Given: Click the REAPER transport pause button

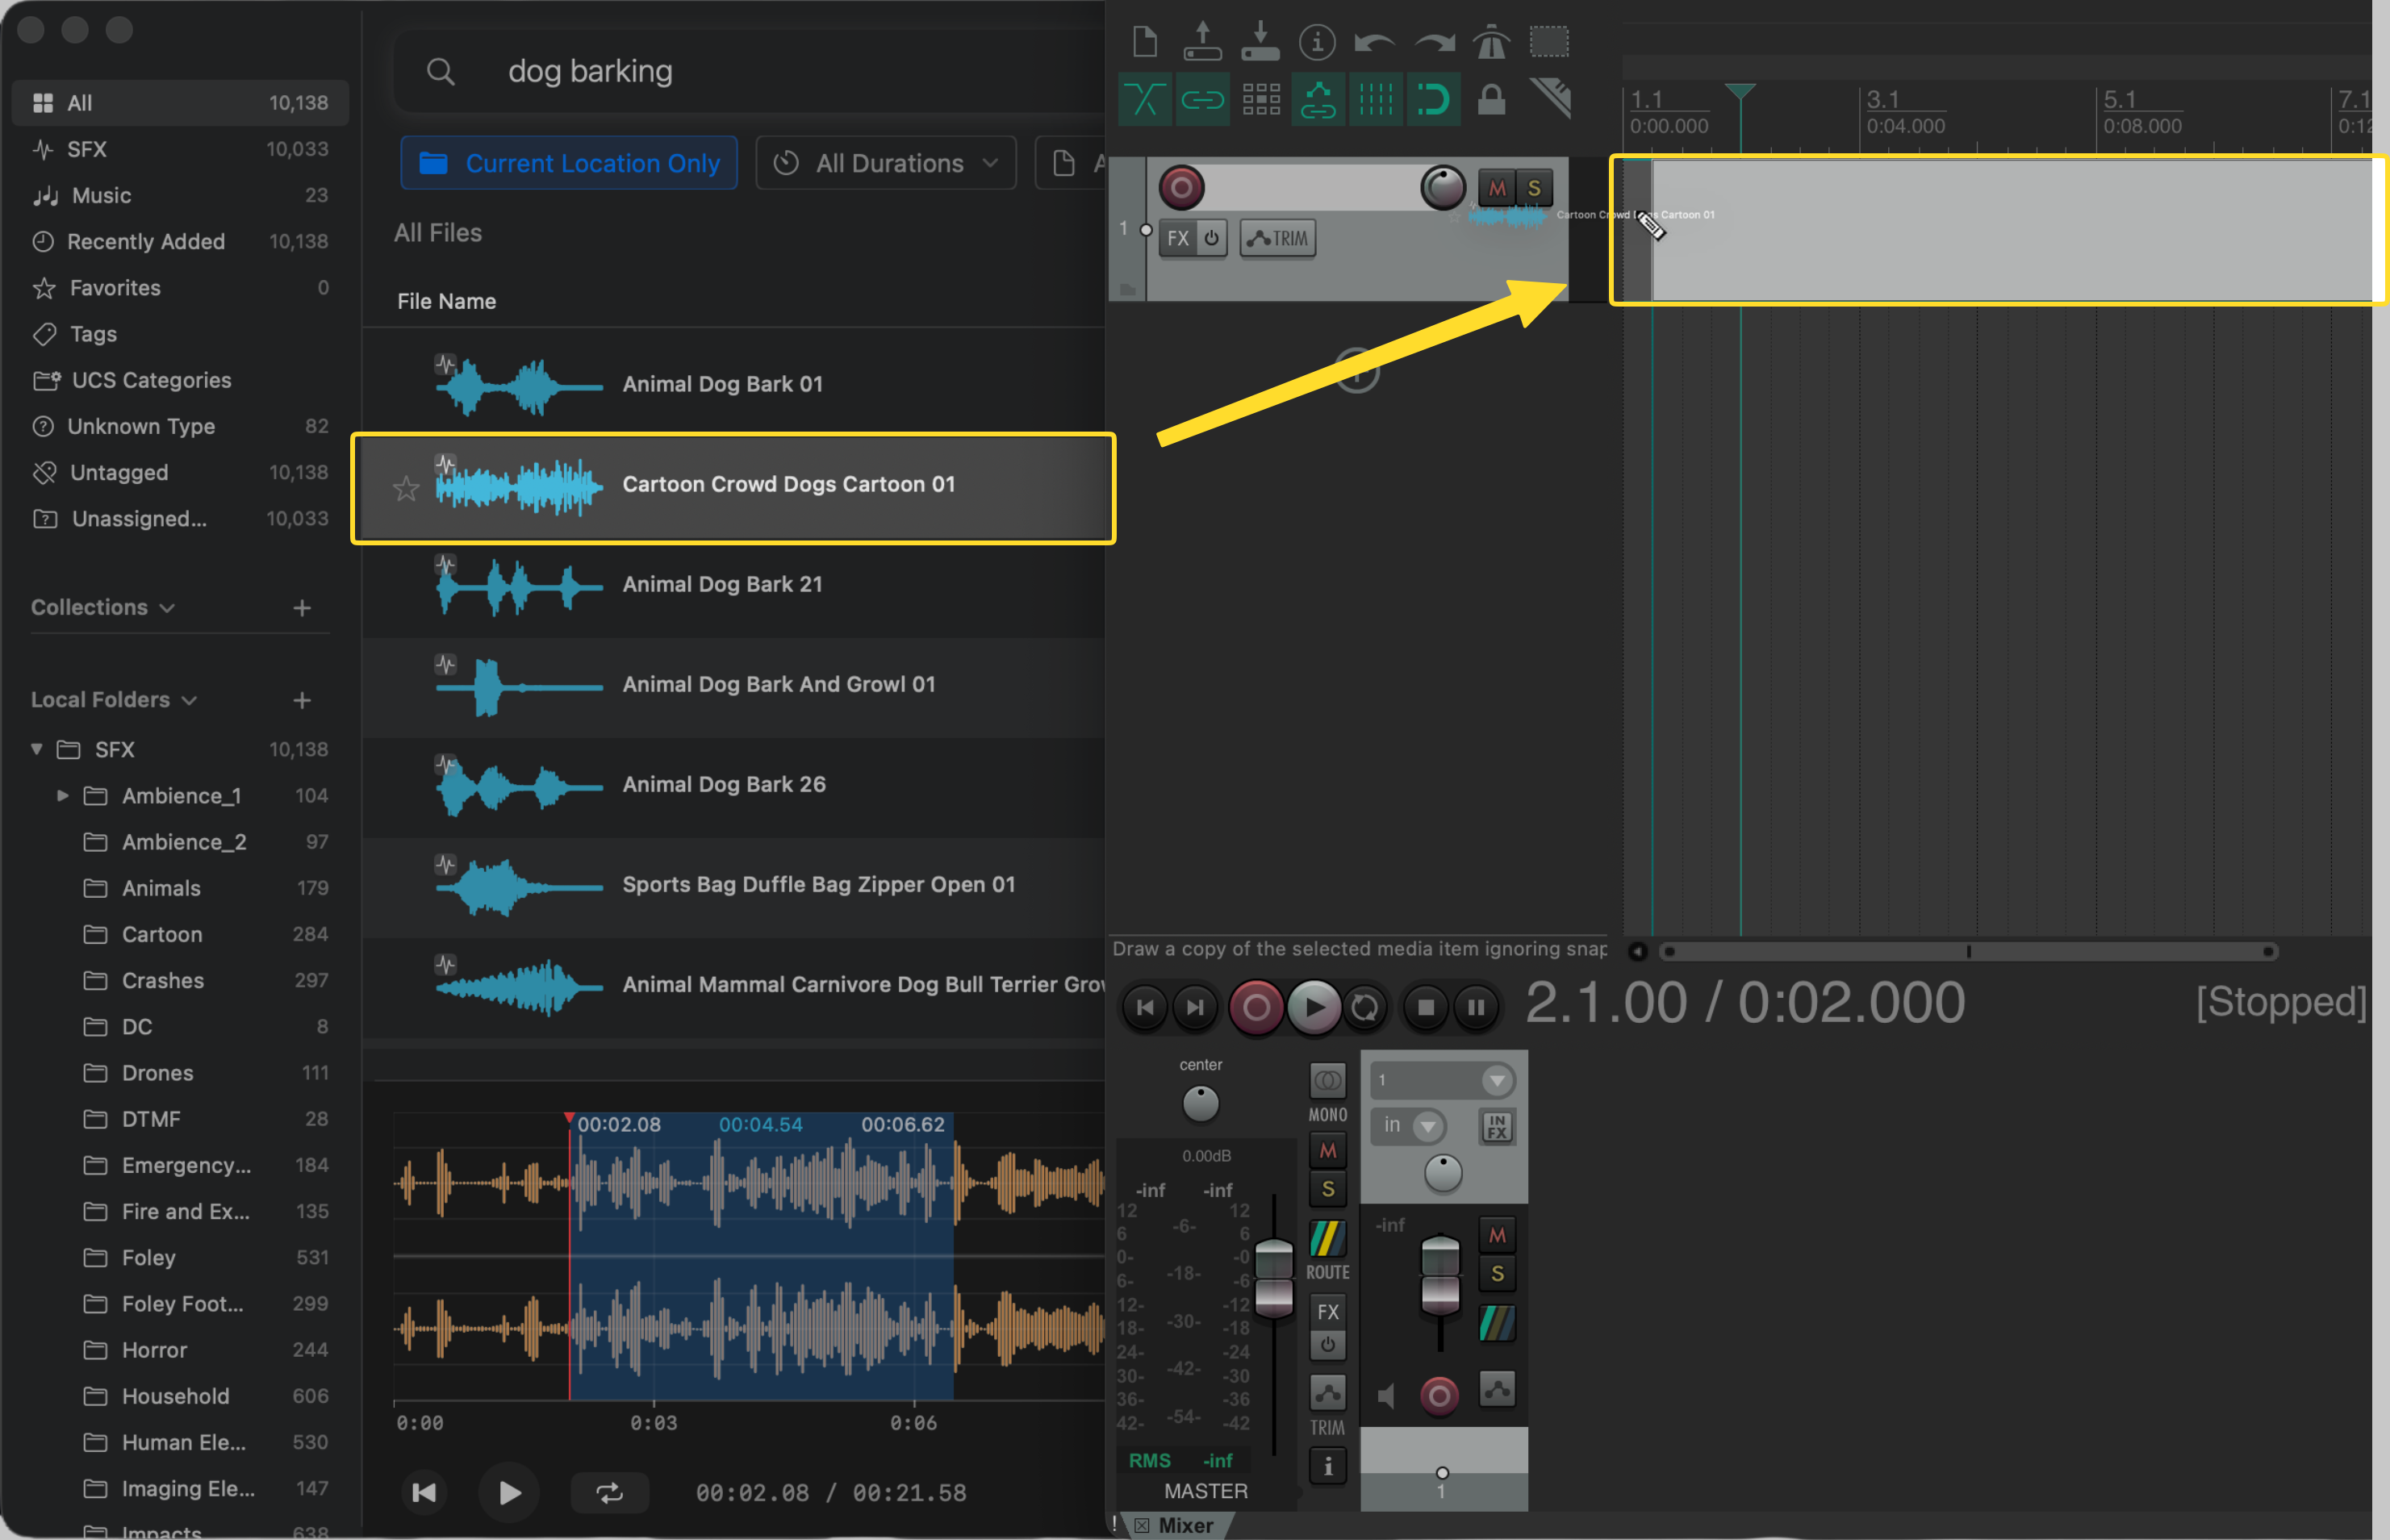Looking at the screenshot, I should coord(1476,1007).
